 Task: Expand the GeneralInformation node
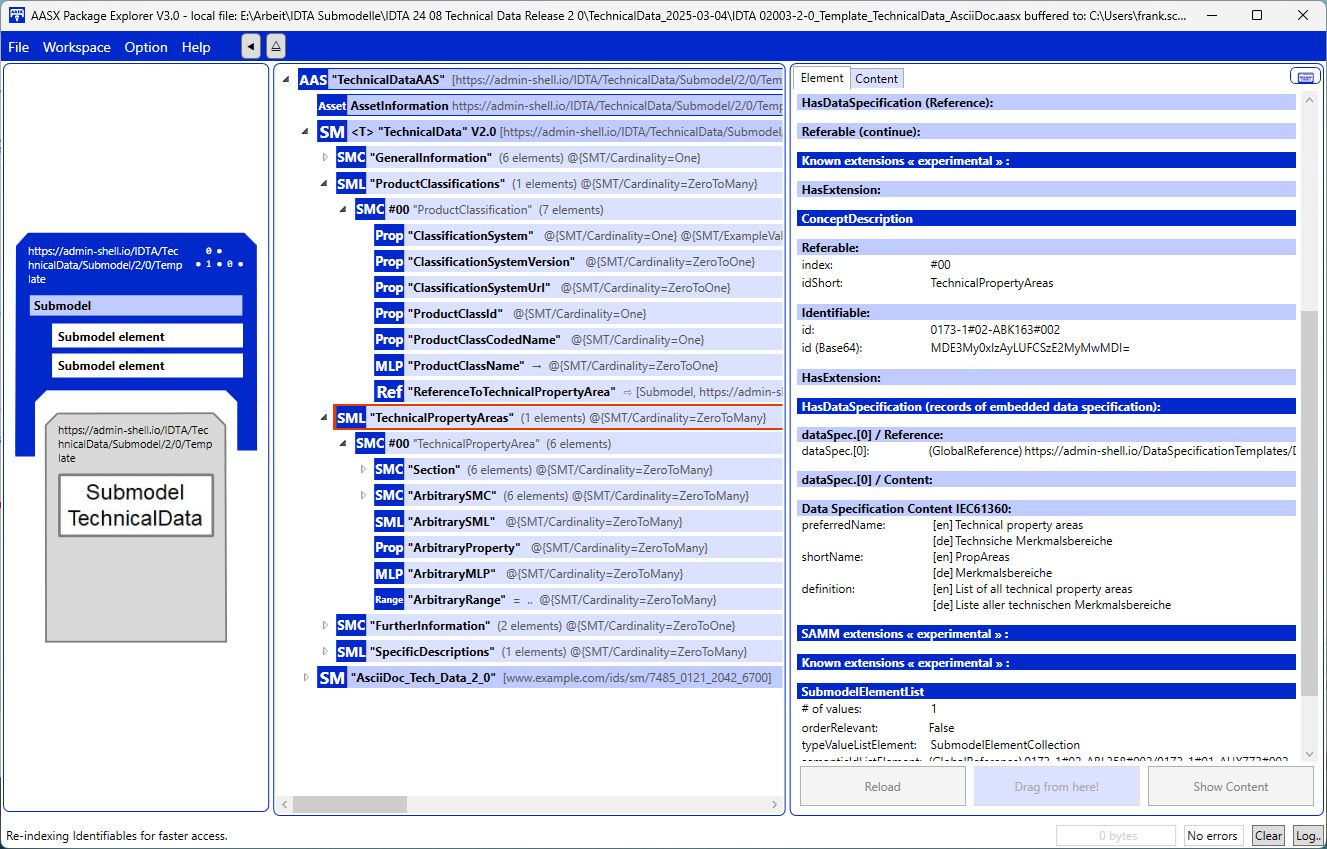point(325,158)
